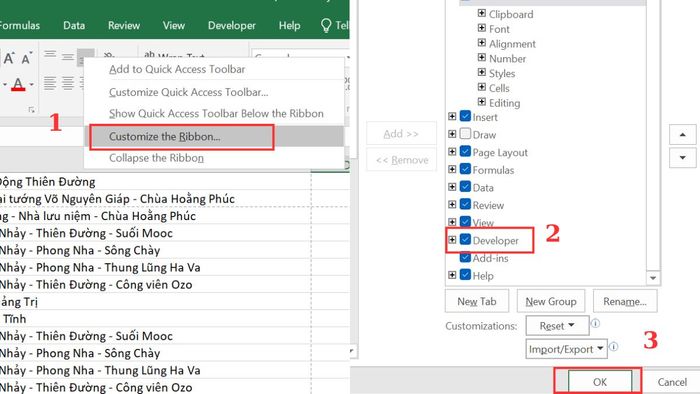Toggle the View checkbox in the dialog
The width and height of the screenshot is (700, 394).
point(465,222)
